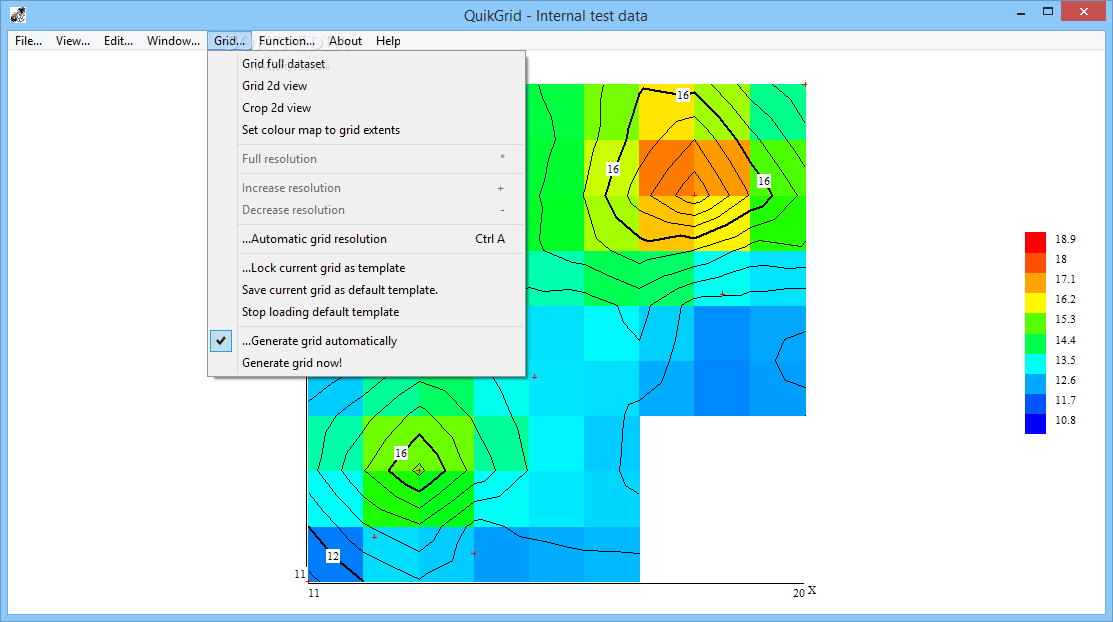This screenshot has height=622, width=1113.
Task: Uncheck the Generate grid automatically checkmark
Action: (221, 342)
